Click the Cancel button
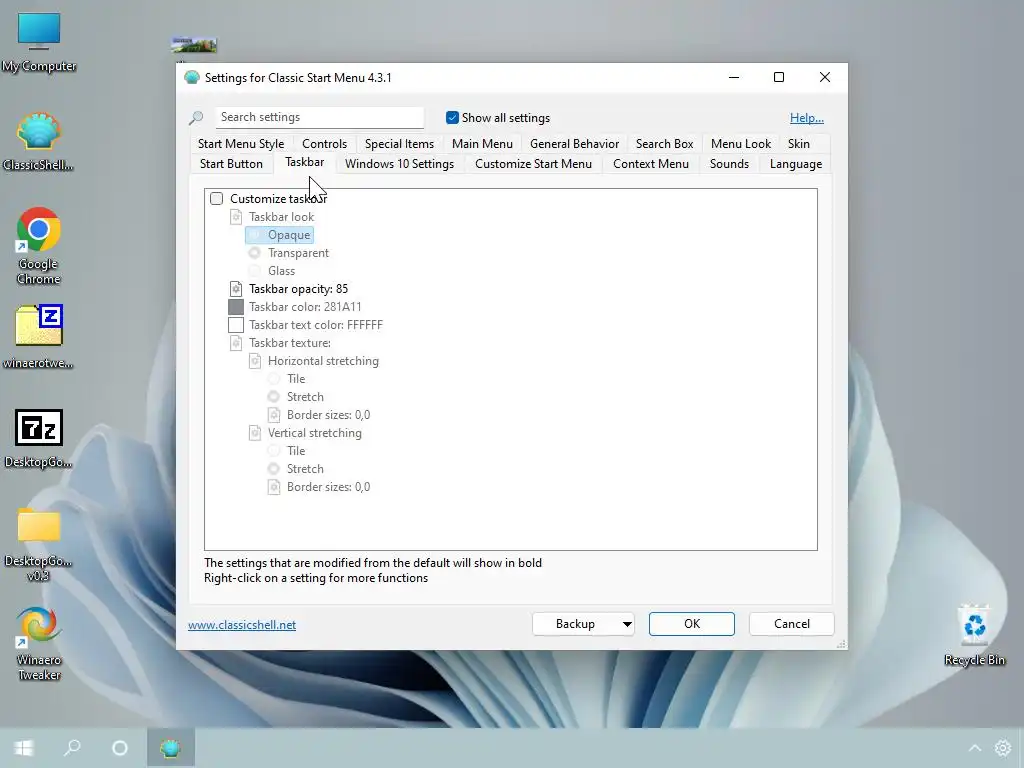The height and width of the screenshot is (768, 1024). (x=792, y=624)
